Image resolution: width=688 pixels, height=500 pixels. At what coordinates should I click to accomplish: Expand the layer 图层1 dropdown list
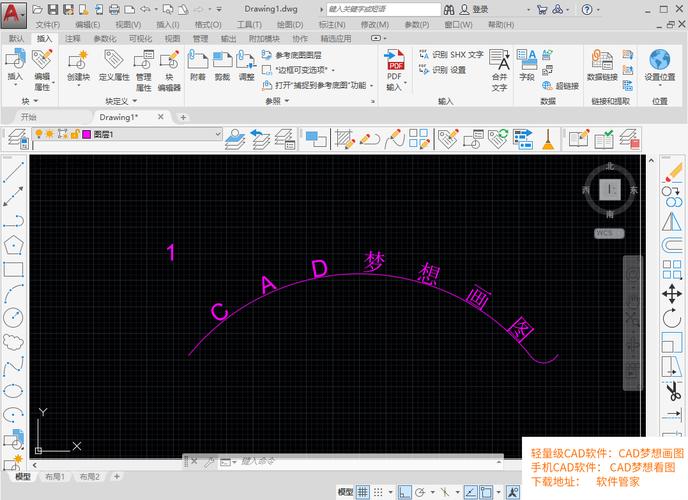tap(216, 134)
